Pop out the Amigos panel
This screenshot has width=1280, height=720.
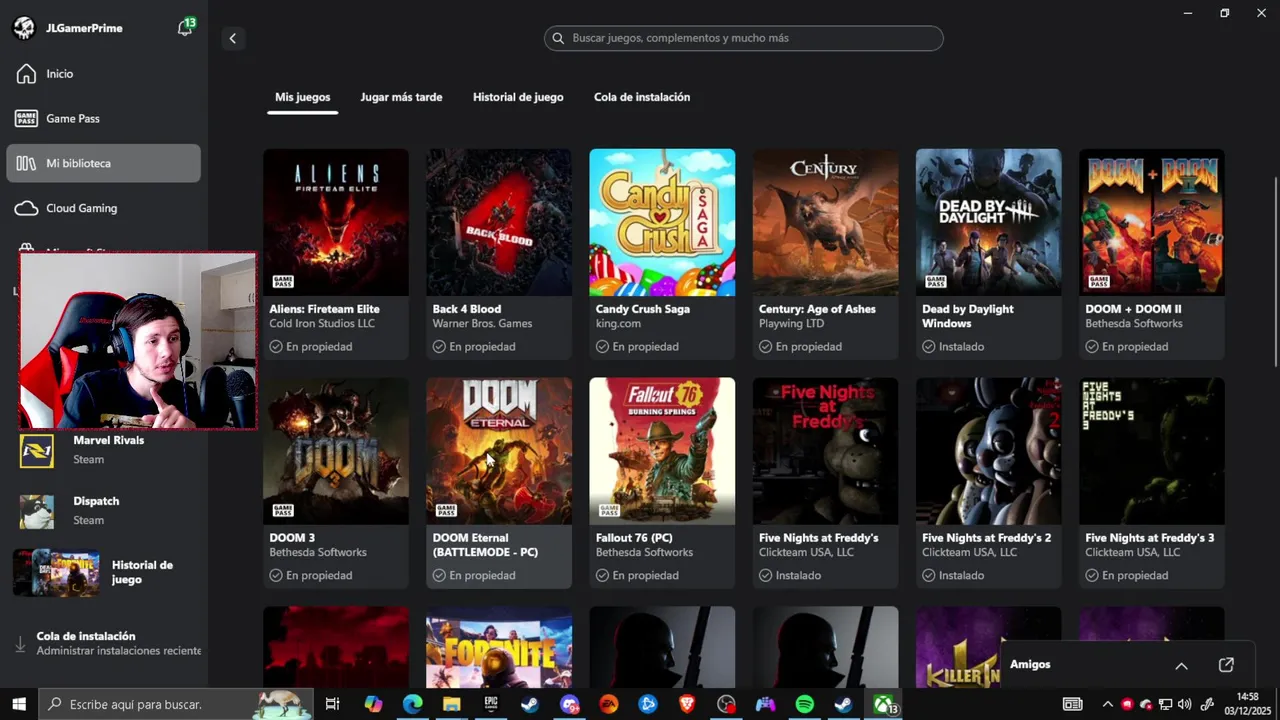click(1226, 665)
